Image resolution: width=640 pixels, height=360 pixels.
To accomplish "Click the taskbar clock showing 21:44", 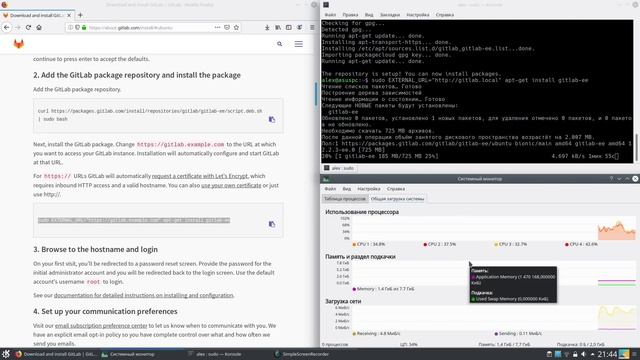I will tap(607, 354).
